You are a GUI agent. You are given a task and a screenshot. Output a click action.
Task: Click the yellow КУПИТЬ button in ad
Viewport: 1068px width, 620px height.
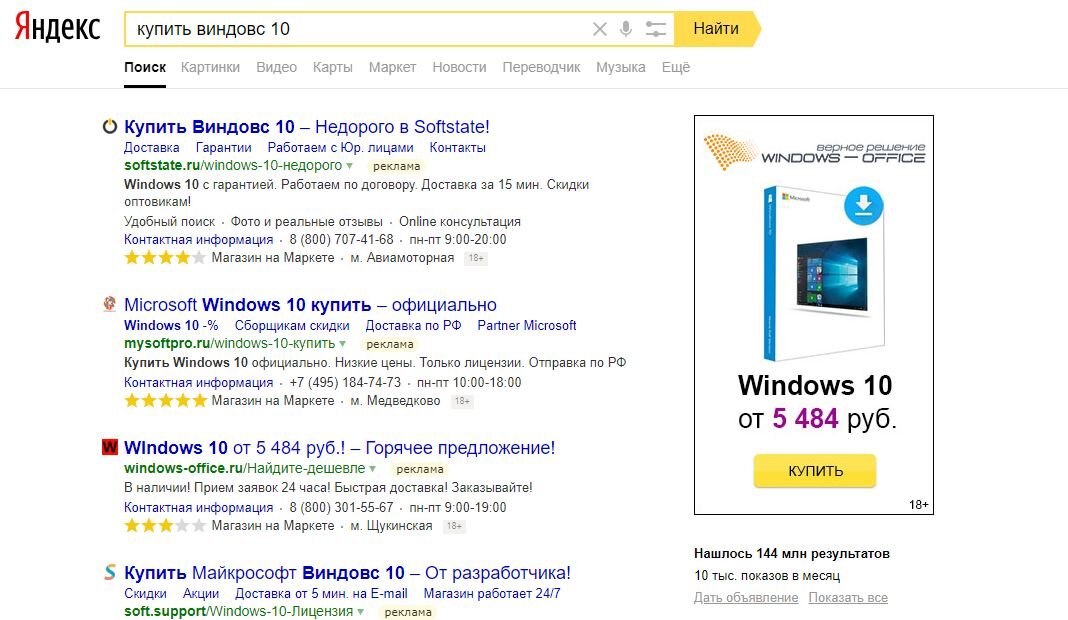click(815, 471)
